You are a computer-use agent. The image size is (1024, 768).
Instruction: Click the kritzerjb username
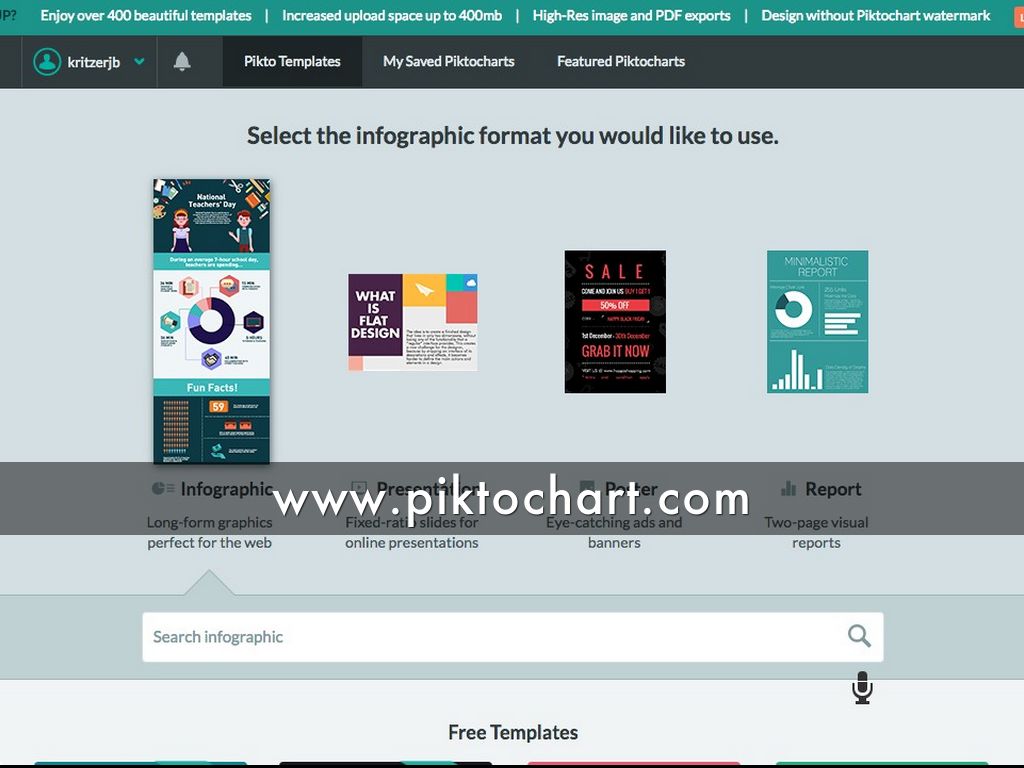[x=94, y=62]
